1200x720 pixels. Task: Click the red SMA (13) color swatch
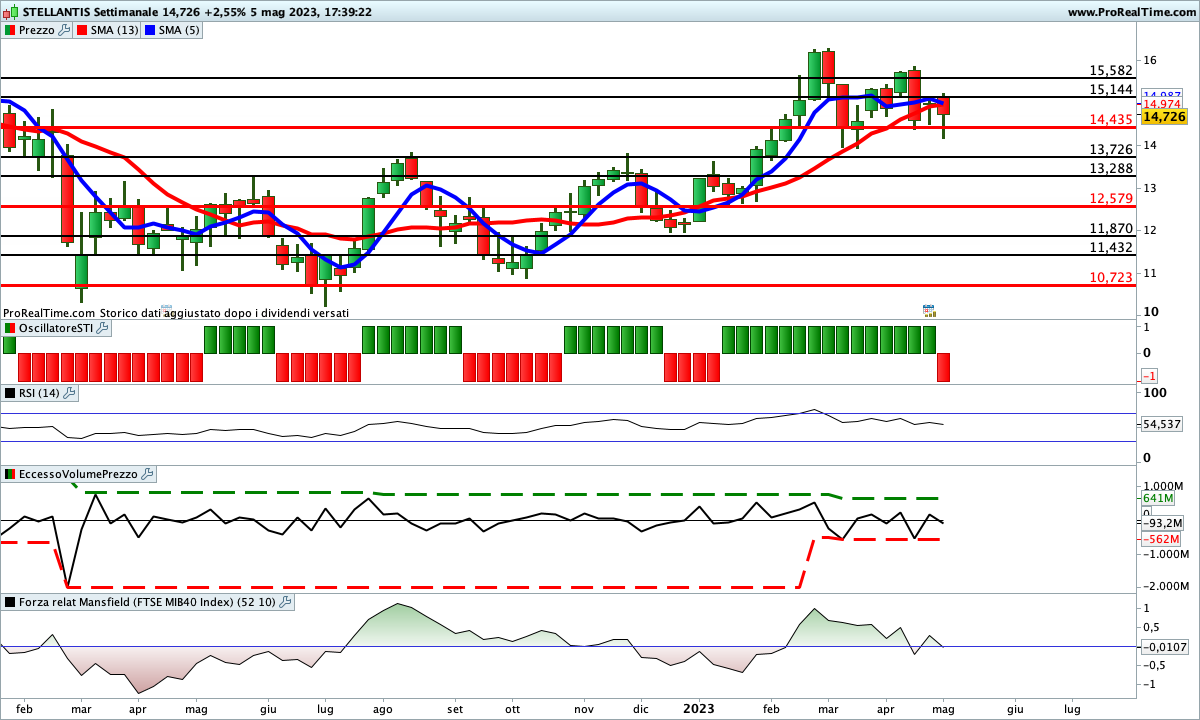pos(82,30)
